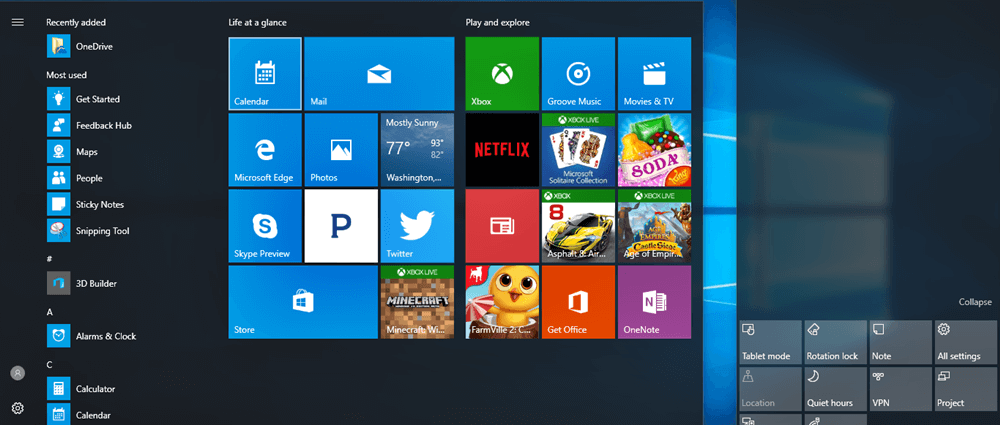
Task: Open the Project quick action
Action: (x=966, y=389)
